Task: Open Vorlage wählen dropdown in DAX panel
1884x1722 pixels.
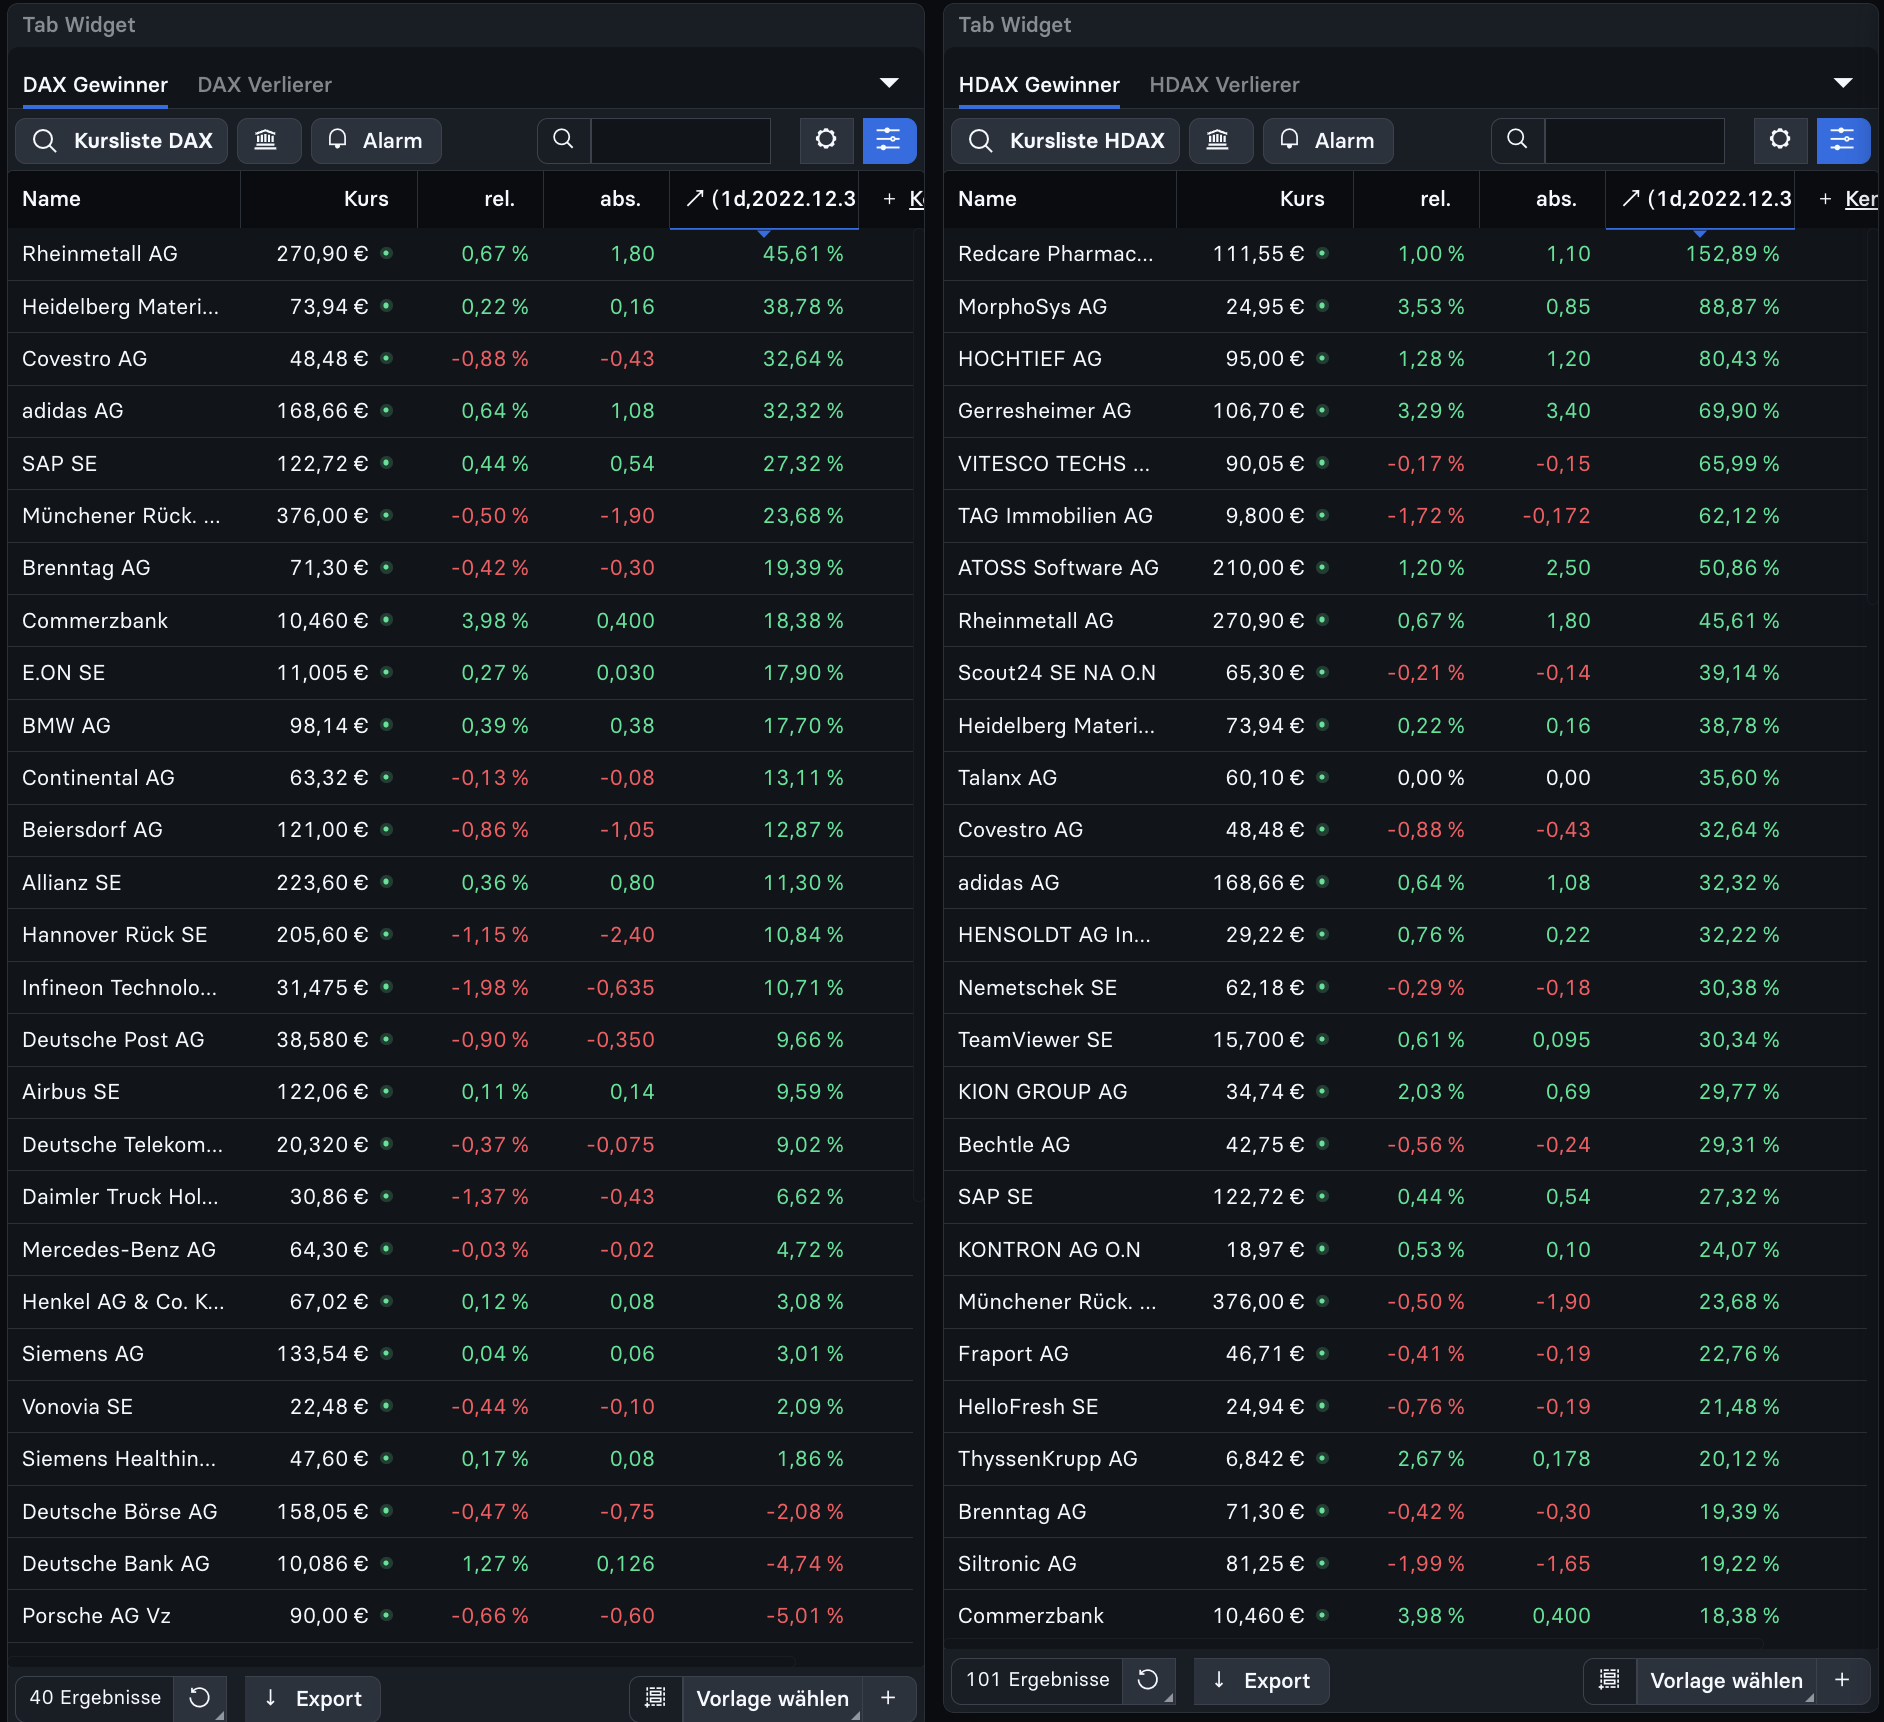Action: point(772,1698)
